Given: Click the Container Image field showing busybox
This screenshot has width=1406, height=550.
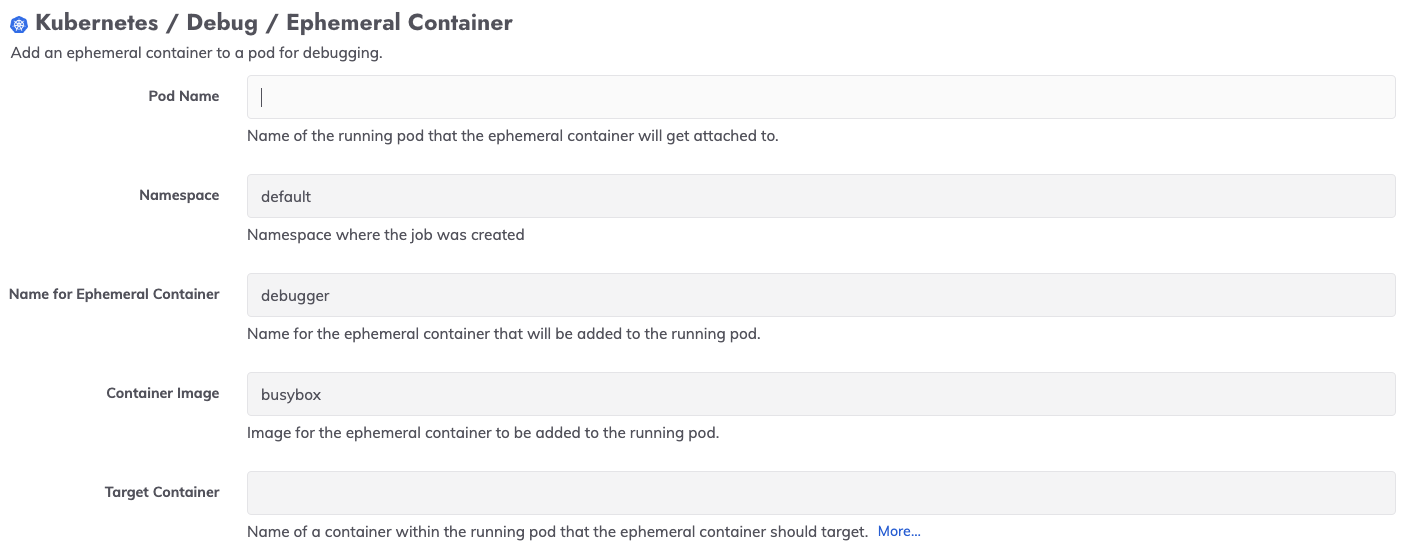Looking at the screenshot, I should pos(821,394).
